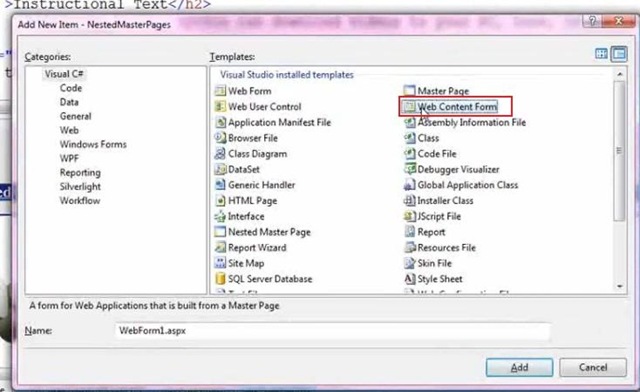This screenshot has width=640, height=392.
Task: Close the Add New Item dialog
Action: 618,21
